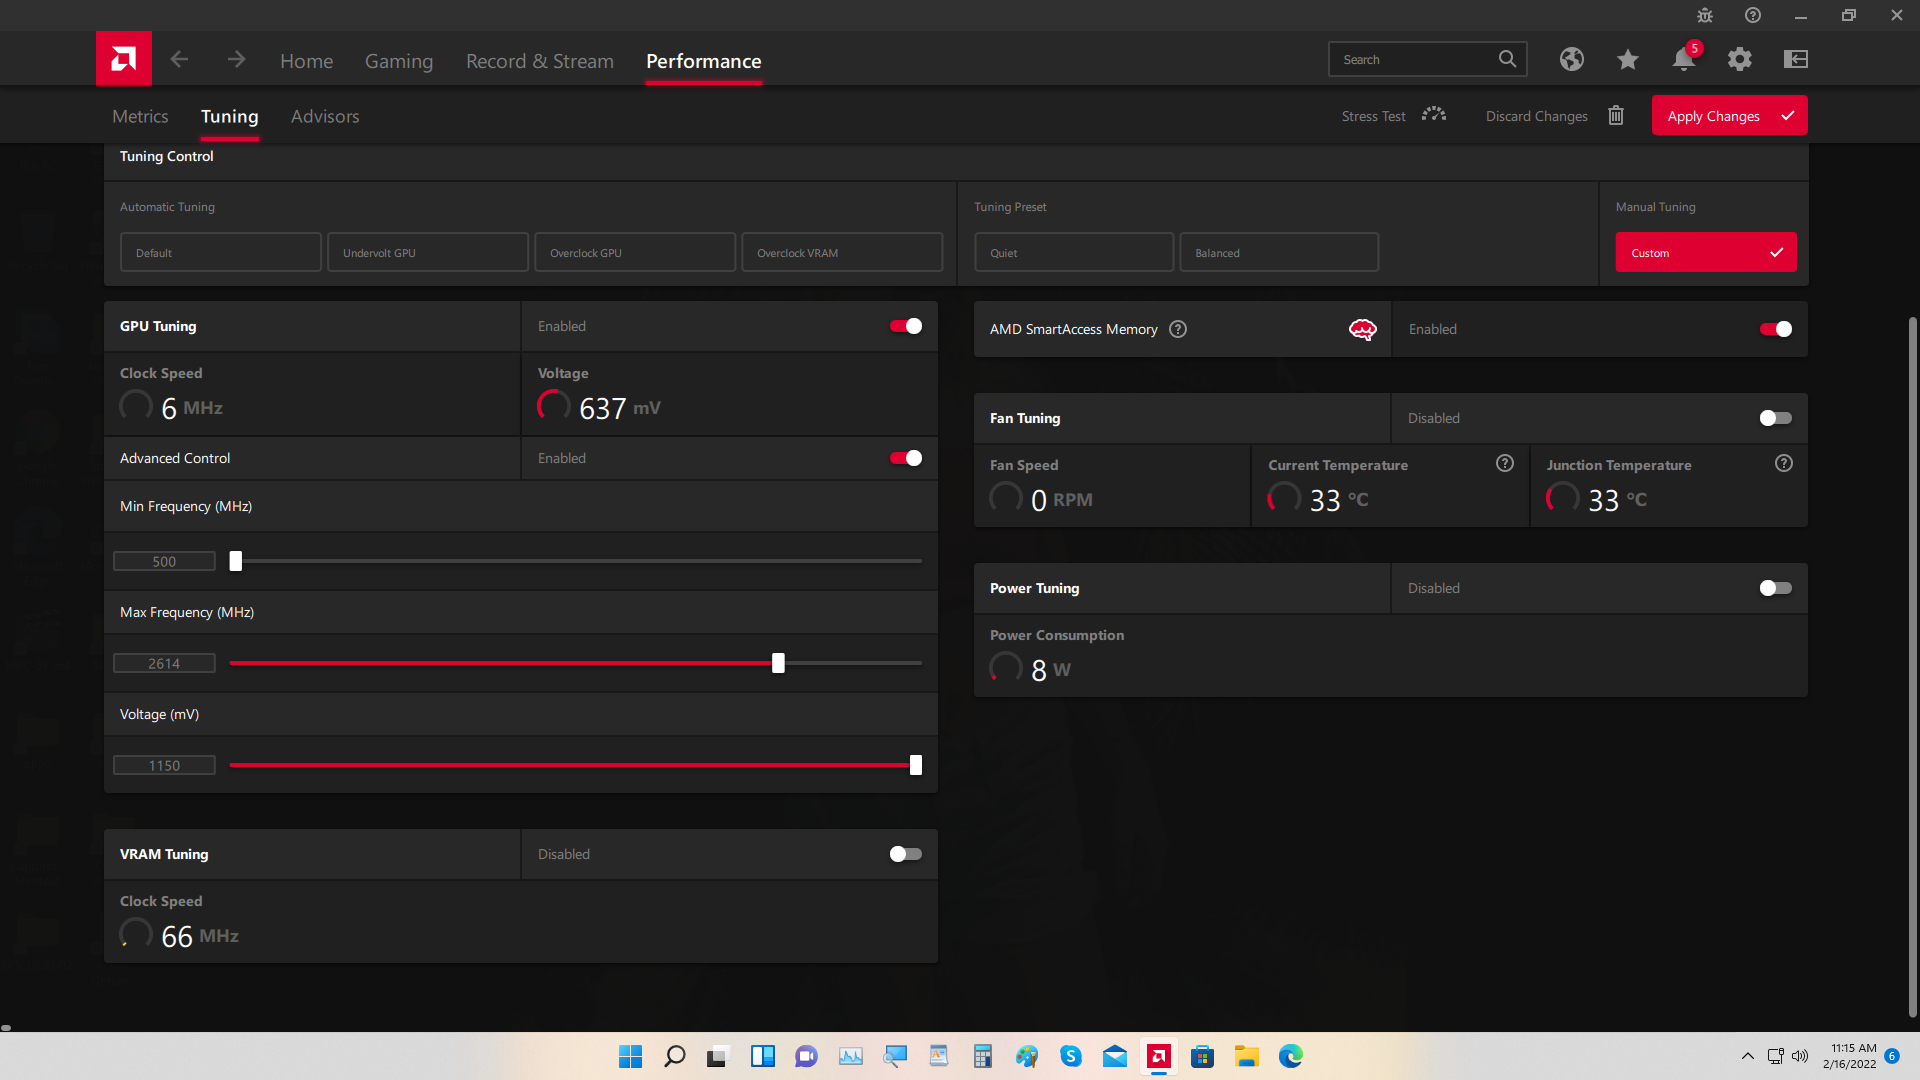Open the Record & Stream tab
This screenshot has height=1080, width=1920.
[540, 61]
